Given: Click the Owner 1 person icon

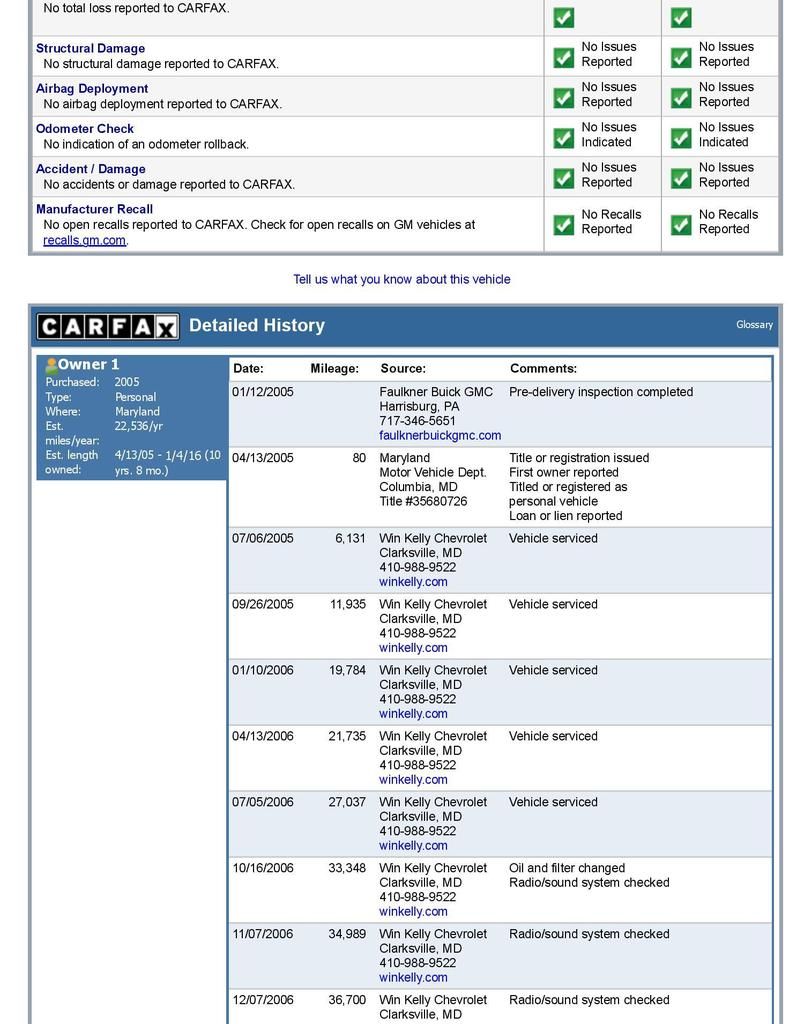Looking at the screenshot, I should (x=51, y=365).
